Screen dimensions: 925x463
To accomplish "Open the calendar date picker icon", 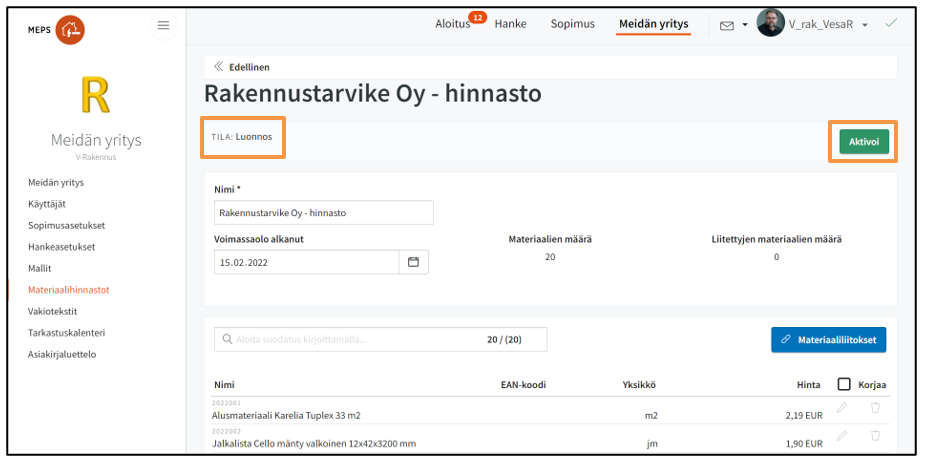I will (x=414, y=262).
